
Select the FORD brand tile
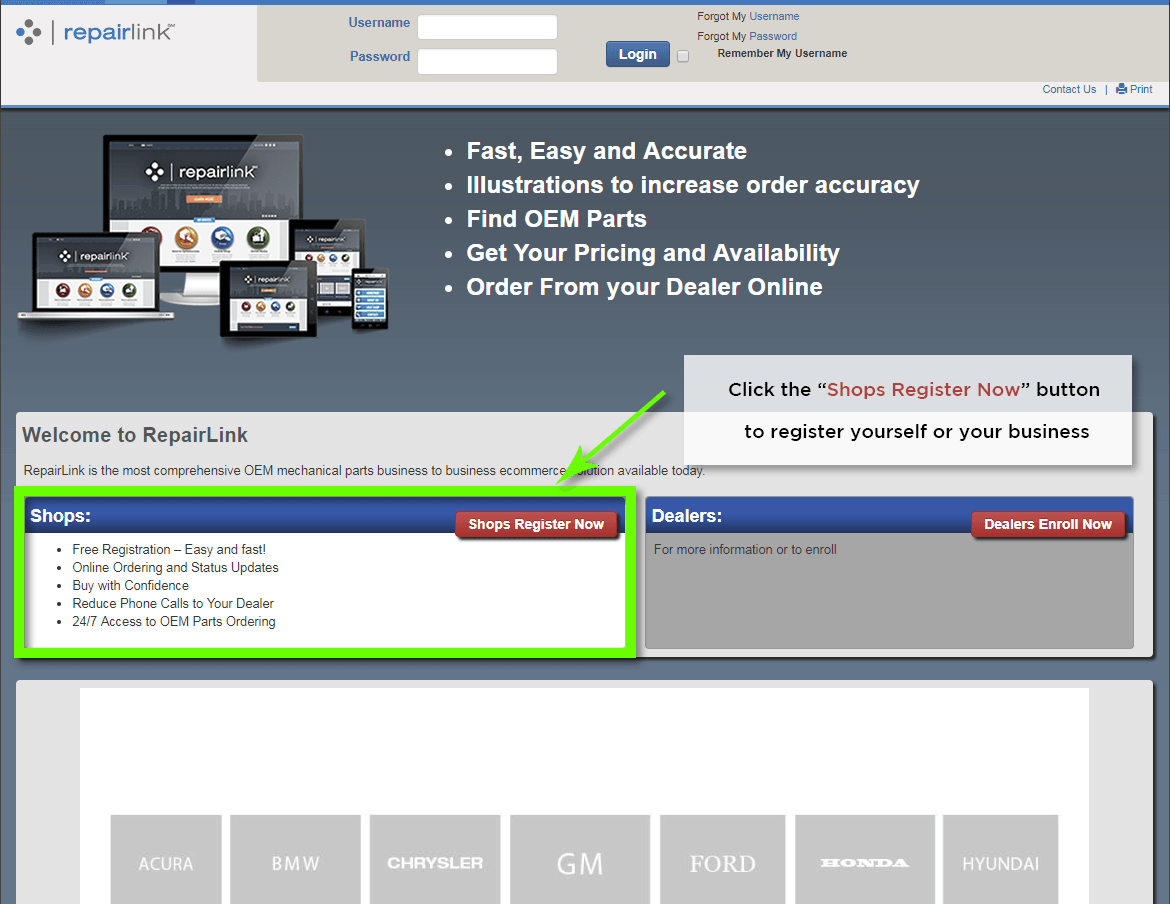click(722, 859)
